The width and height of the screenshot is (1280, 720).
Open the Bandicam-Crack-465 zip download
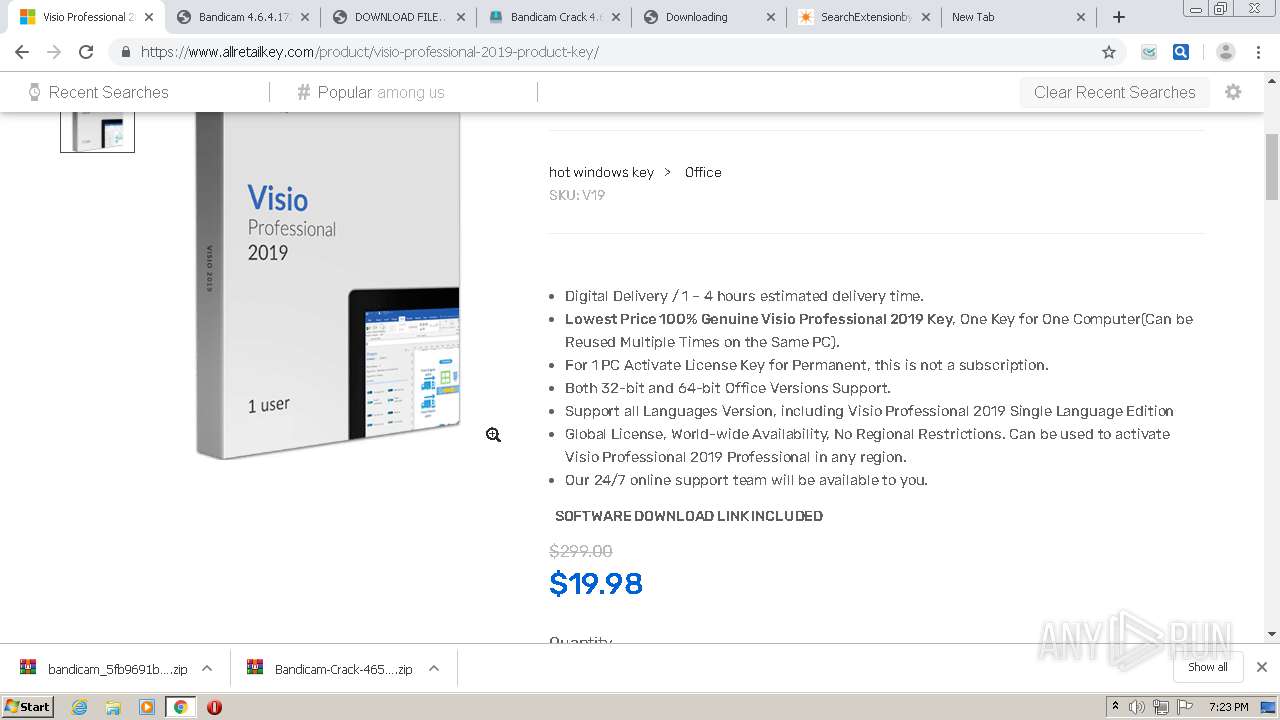(331, 669)
